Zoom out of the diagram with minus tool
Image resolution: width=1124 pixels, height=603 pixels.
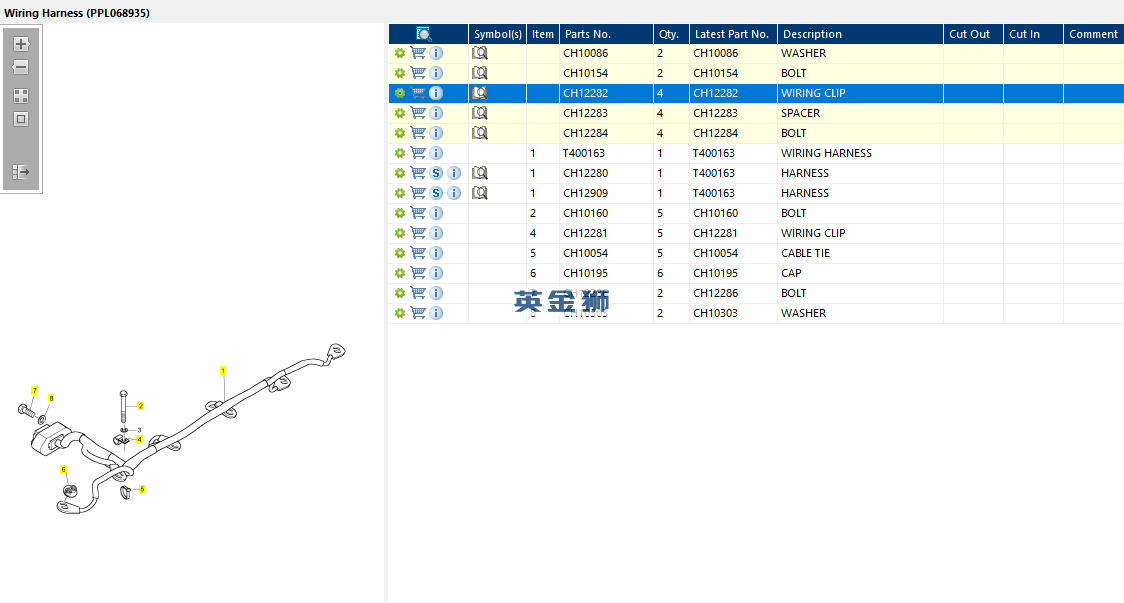[x=21, y=67]
